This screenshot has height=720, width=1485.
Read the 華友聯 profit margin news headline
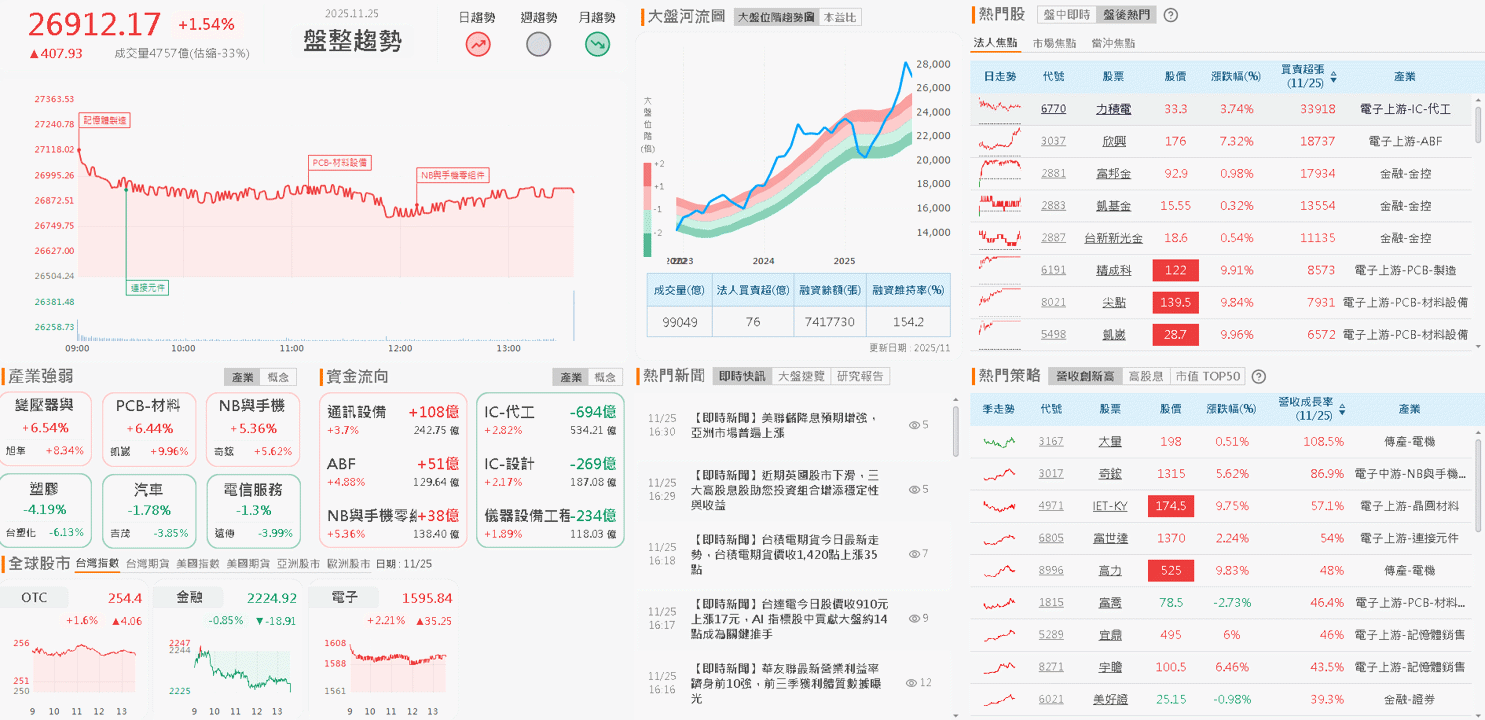coord(785,683)
